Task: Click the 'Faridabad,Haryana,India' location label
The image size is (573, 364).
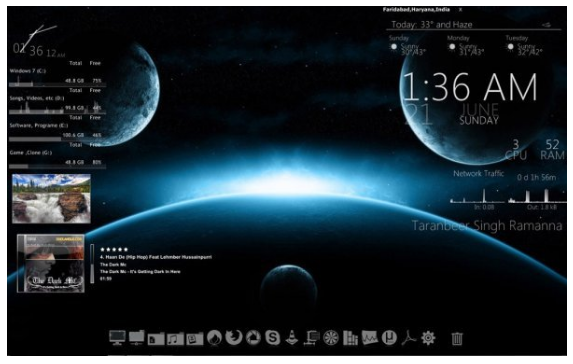Action: (x=417, y=10)
